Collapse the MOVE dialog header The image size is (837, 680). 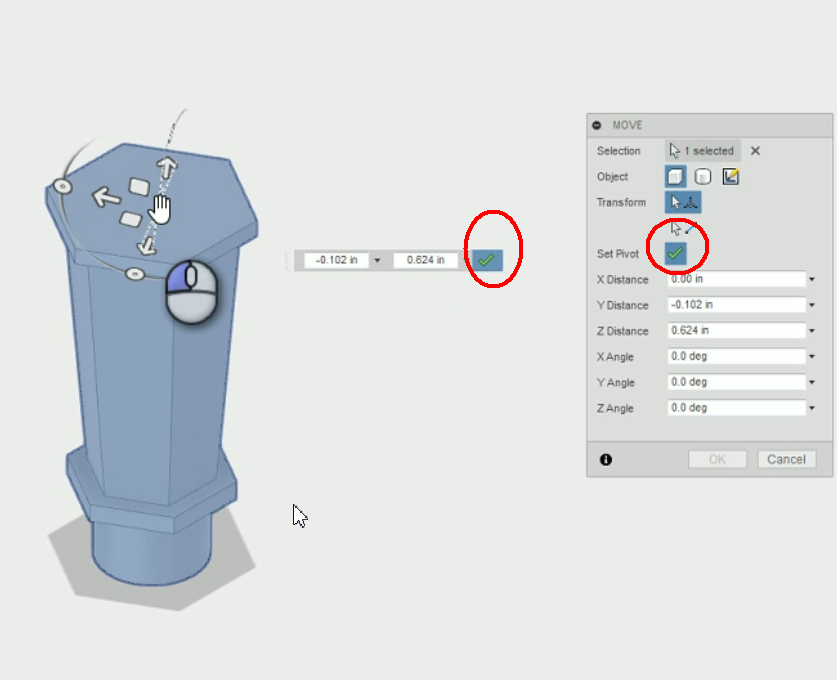(596, 124)
